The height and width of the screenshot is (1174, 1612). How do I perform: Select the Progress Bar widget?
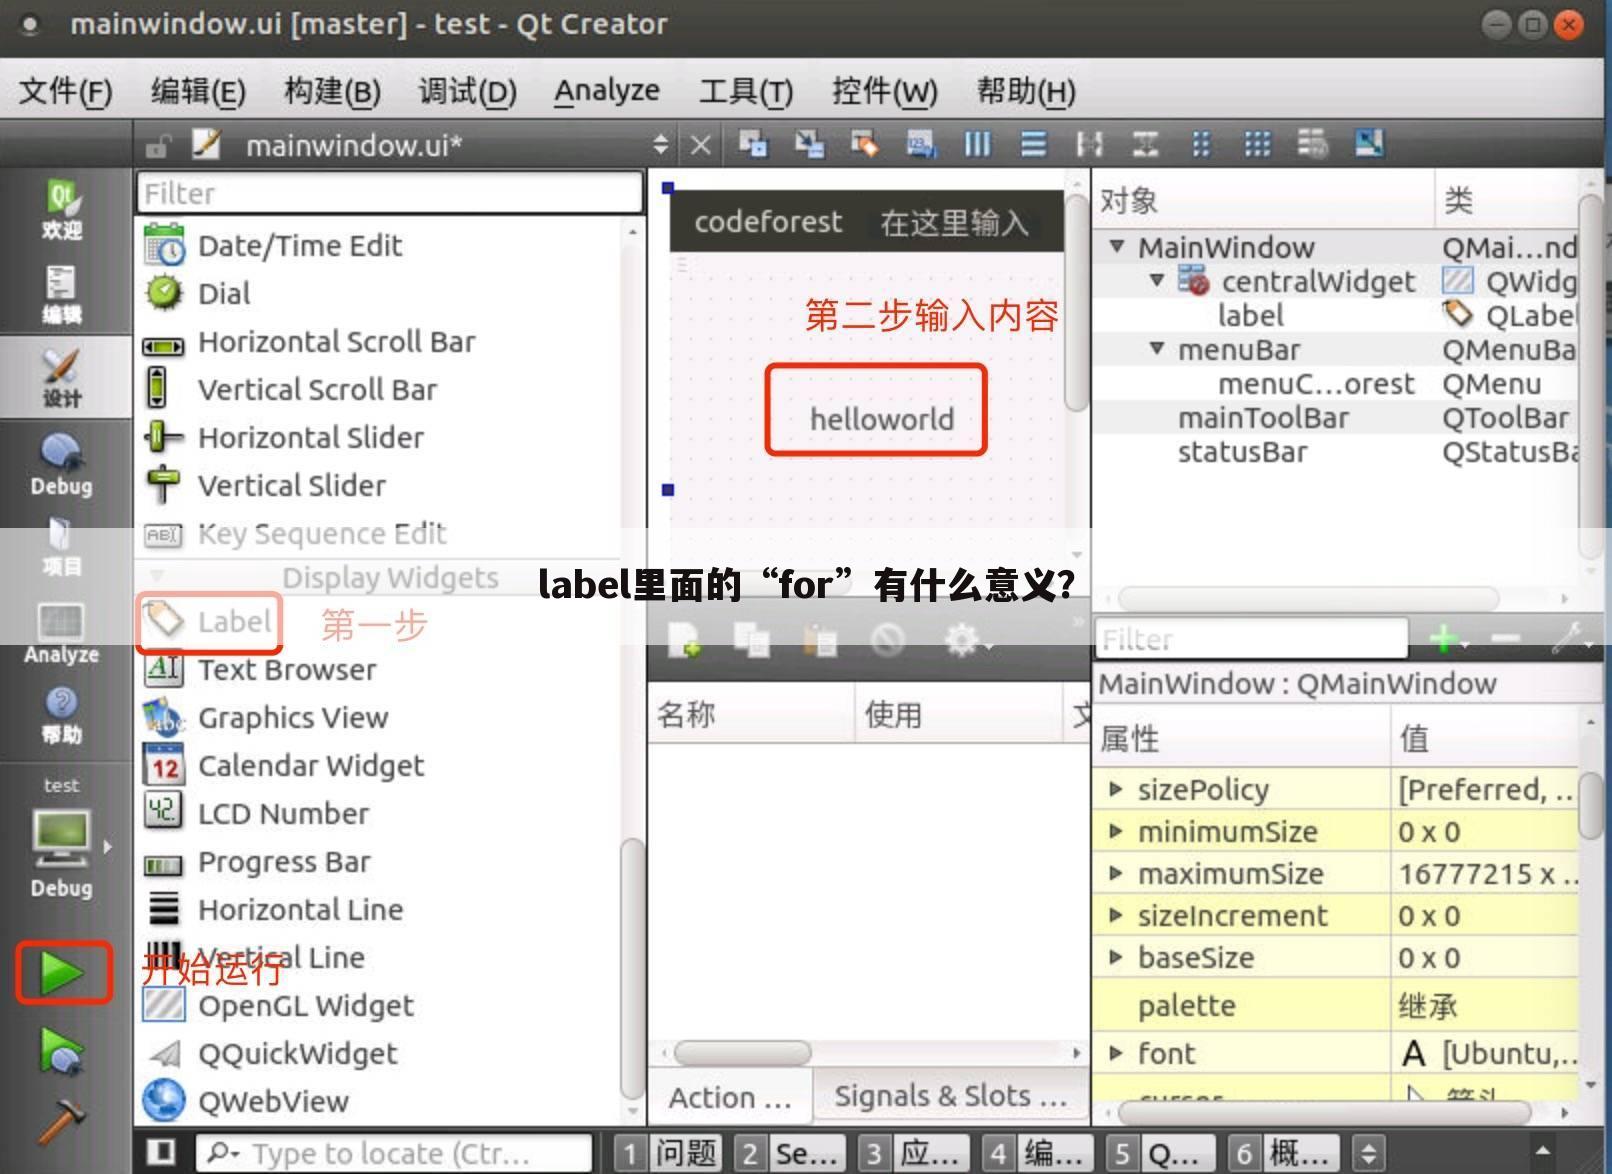click(x=258, y=861)
